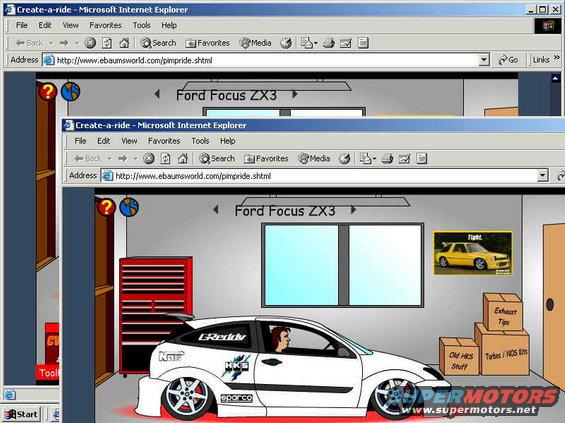Click Home icon in back window toolbar
Viewport: 565px width, 423px height.
click(124, 43)
